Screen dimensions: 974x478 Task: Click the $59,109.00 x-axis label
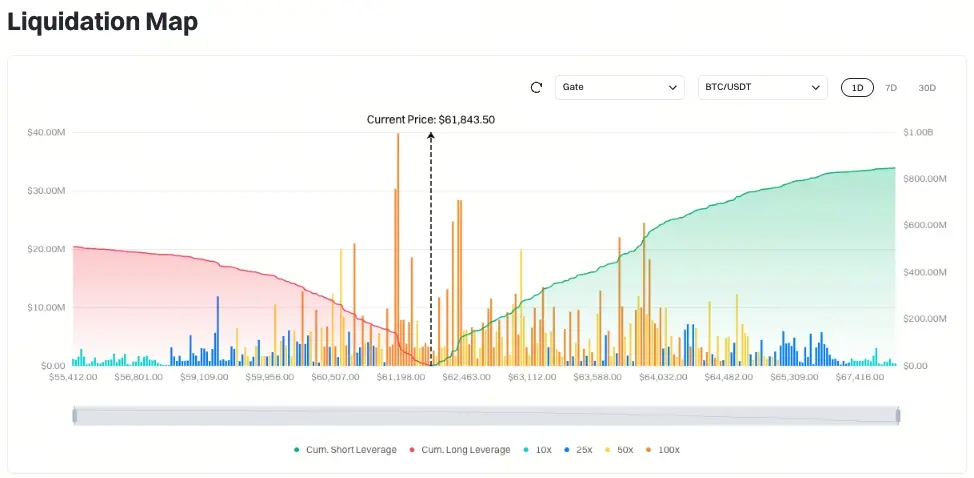pyautogui.click(x=204, y=377)
